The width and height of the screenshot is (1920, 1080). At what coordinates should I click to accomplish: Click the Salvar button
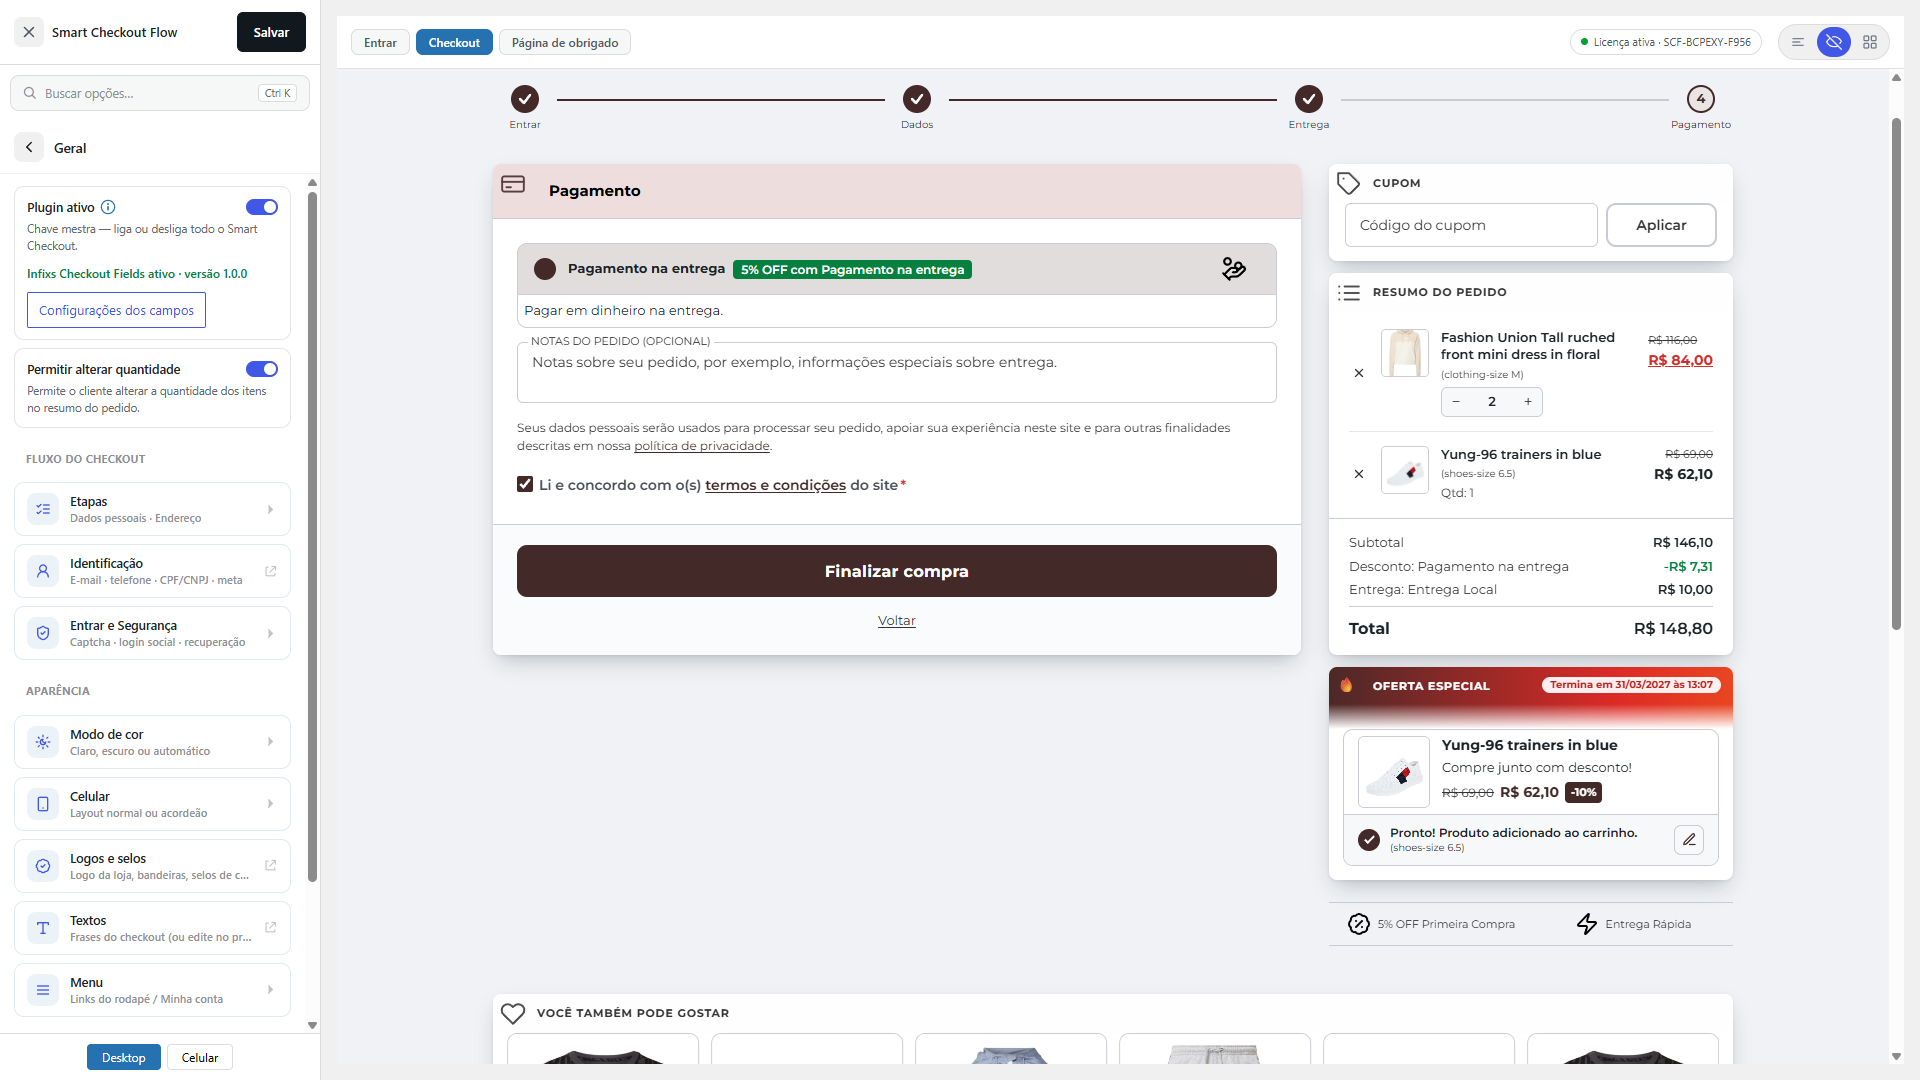click(x=271, y=32)
